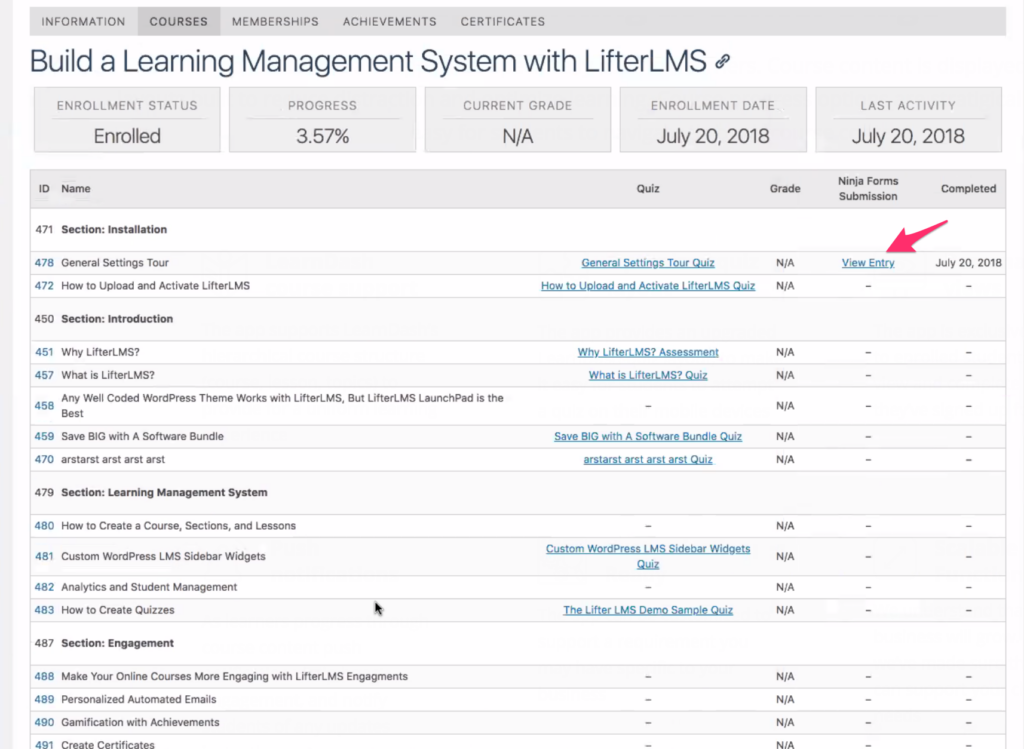Click lesson ID 488 link
This screenshot has width=1024, height=749.
(44, 677)
